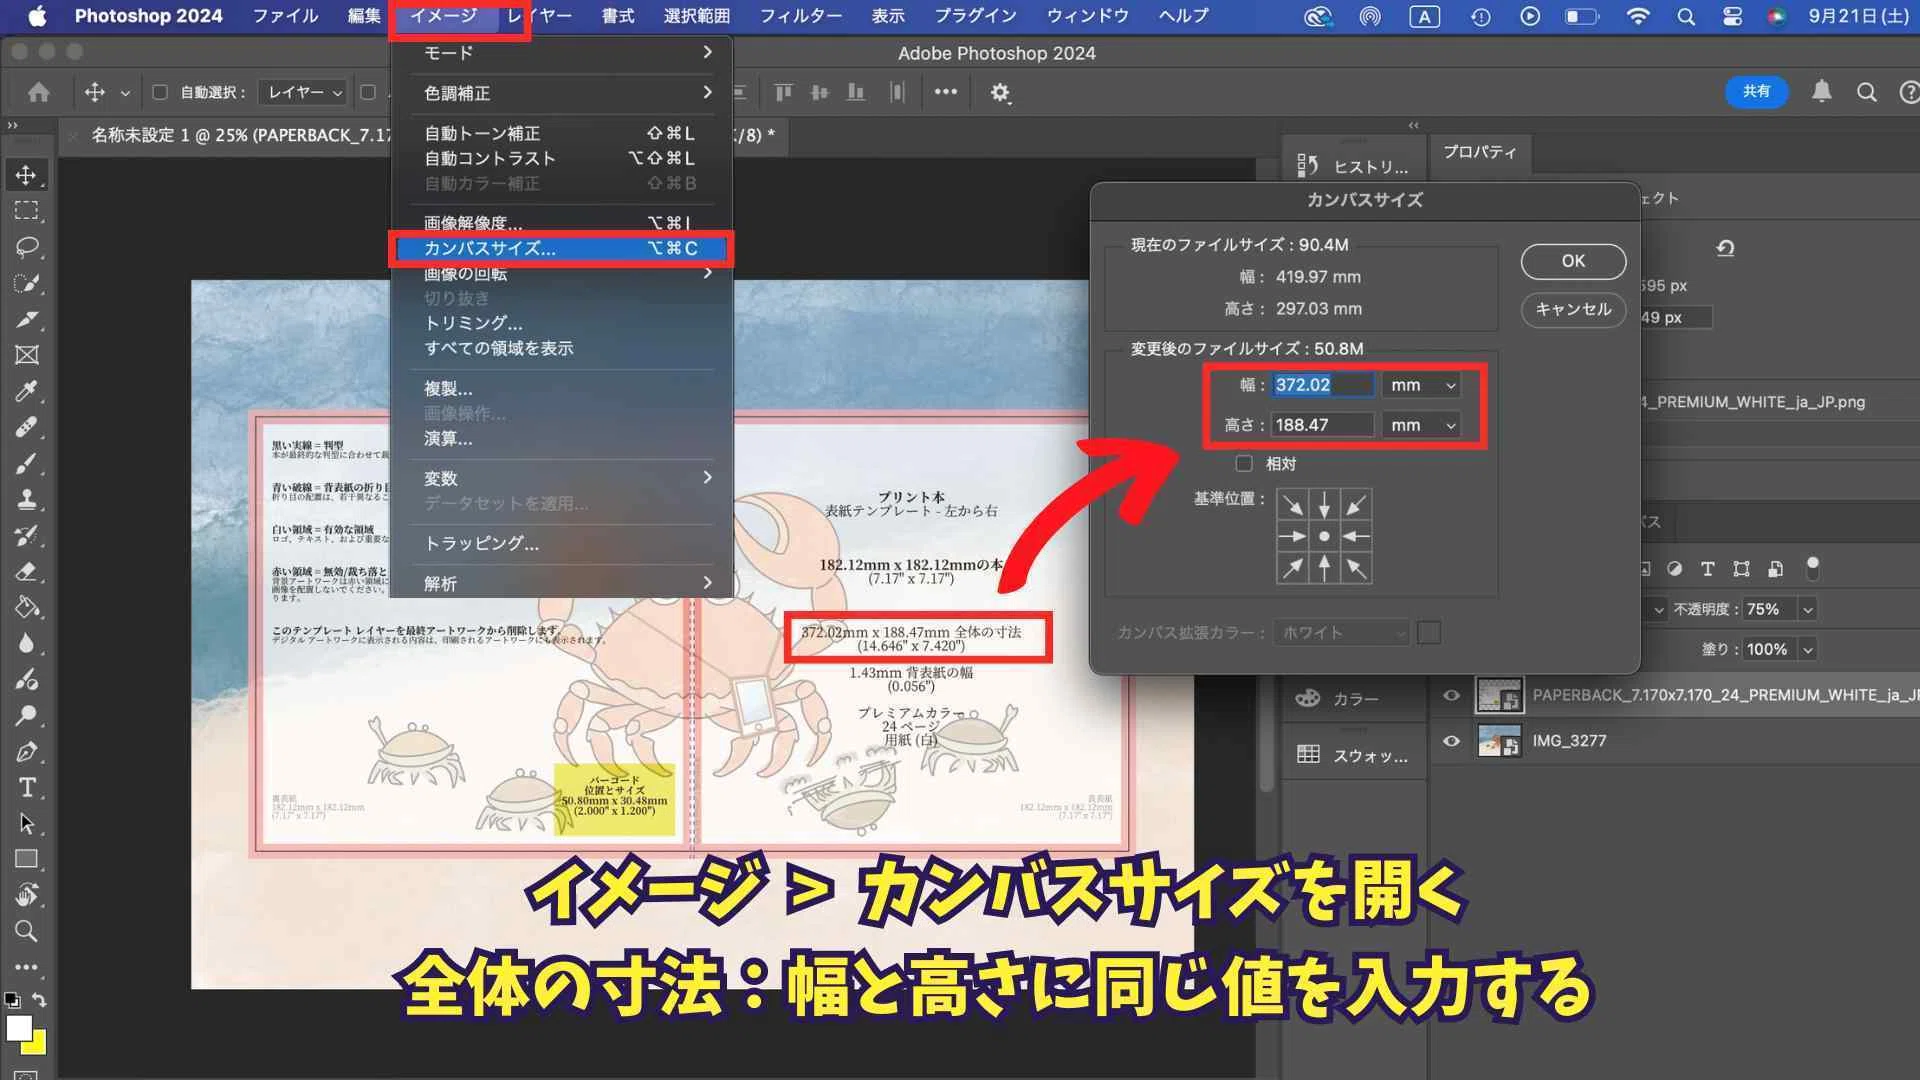Select the Move tool in toolbar
The height and width of the screenshot is (1080, 1920).
coord(26,175)
